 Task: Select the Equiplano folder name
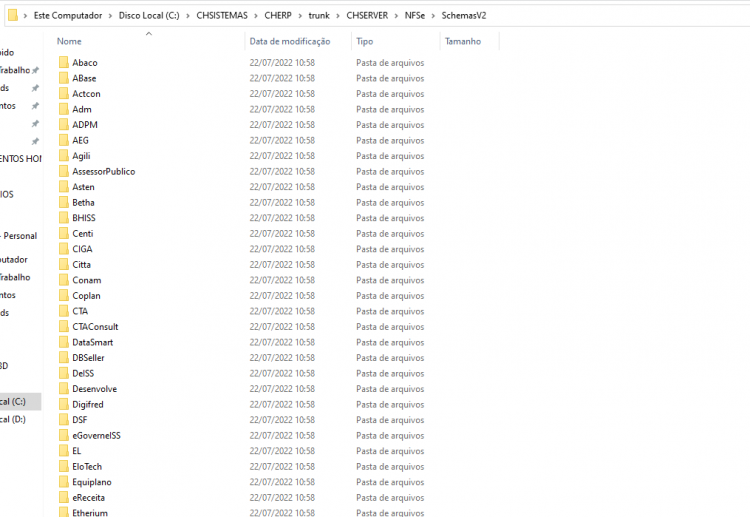[92, 482]
